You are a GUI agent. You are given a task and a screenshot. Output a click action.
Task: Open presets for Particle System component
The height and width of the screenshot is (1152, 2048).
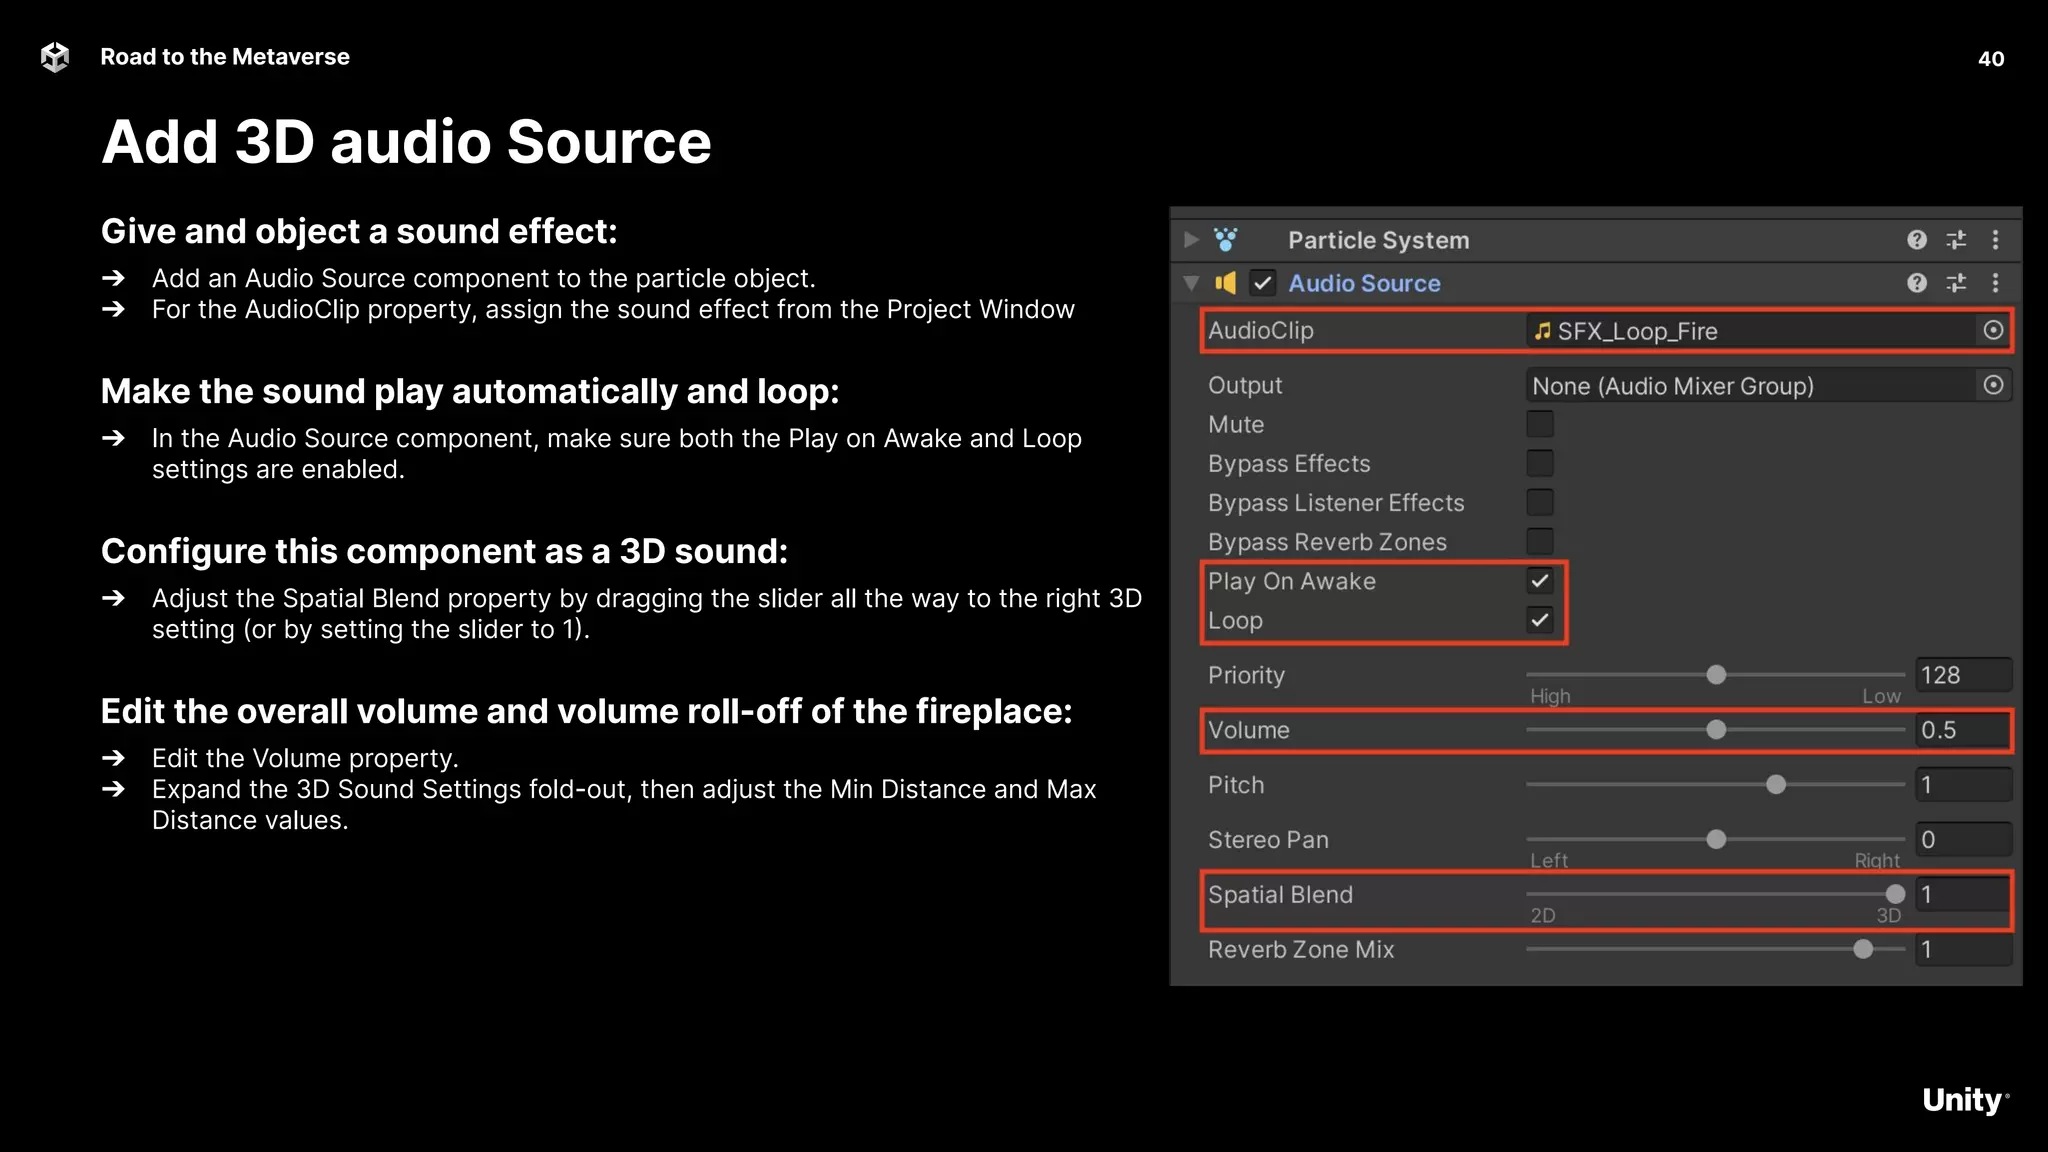tap(1956, 240)
